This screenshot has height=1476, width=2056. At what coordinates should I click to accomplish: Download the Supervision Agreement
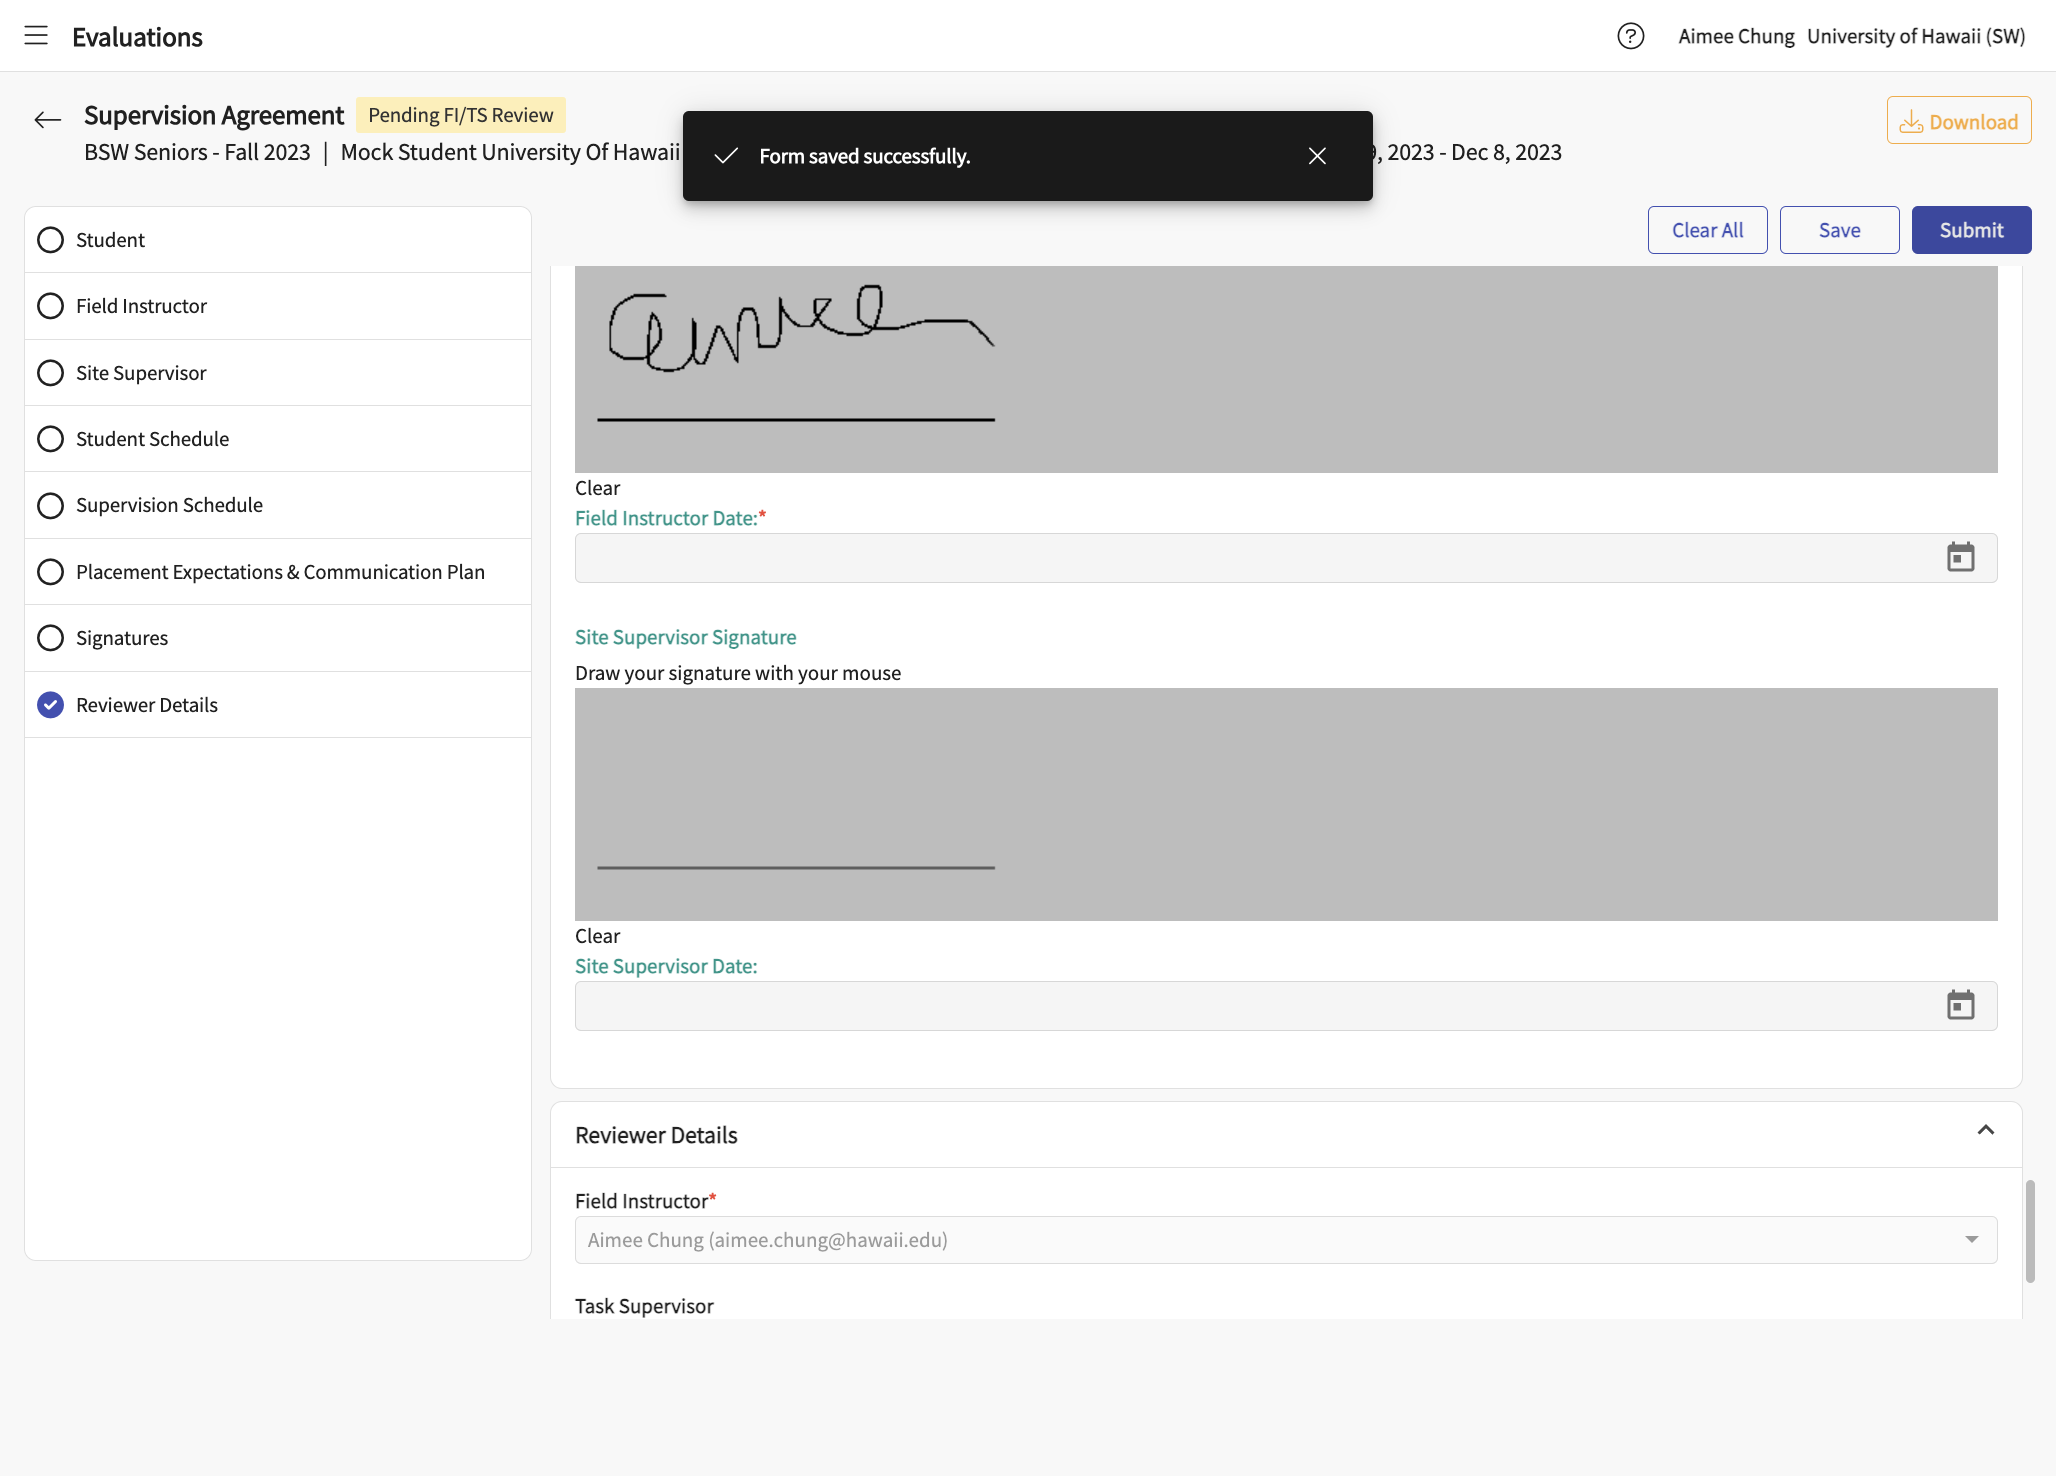[x=1959, y=121]
